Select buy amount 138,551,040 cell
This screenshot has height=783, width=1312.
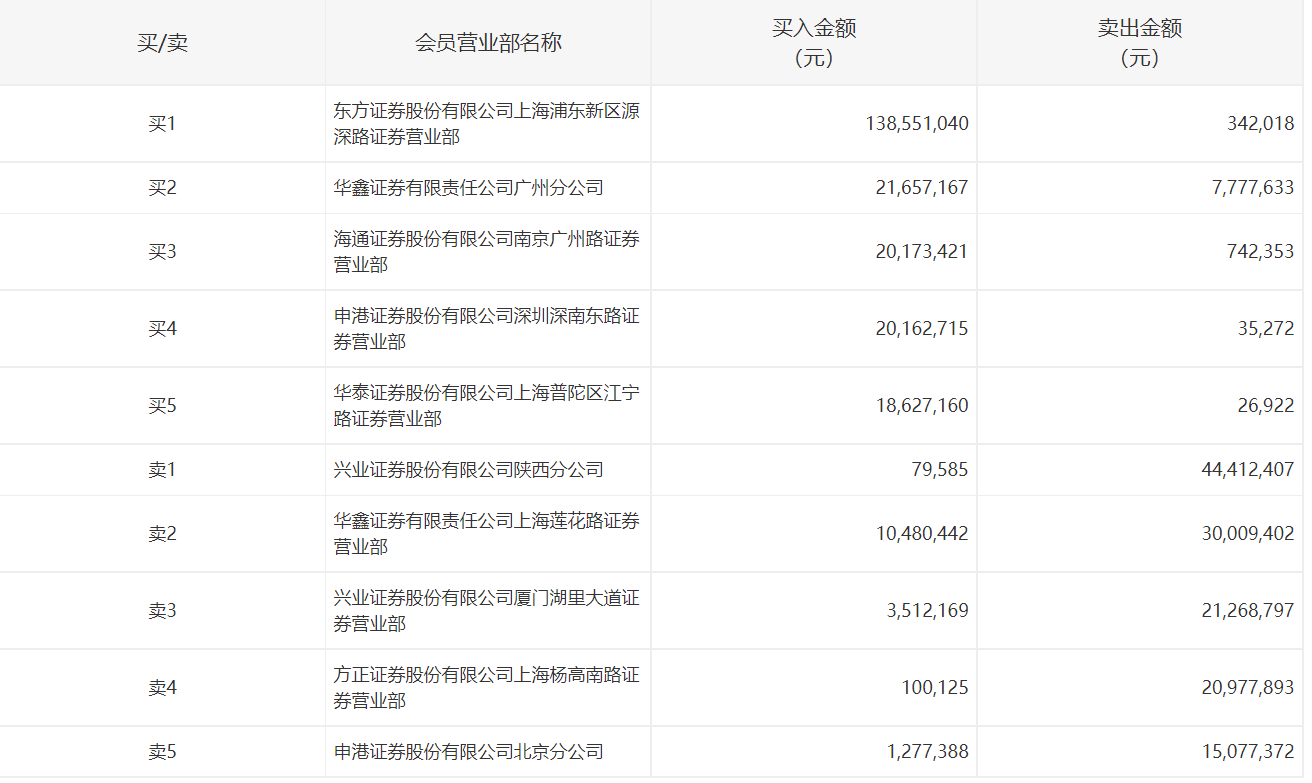[x=916, y=124]
